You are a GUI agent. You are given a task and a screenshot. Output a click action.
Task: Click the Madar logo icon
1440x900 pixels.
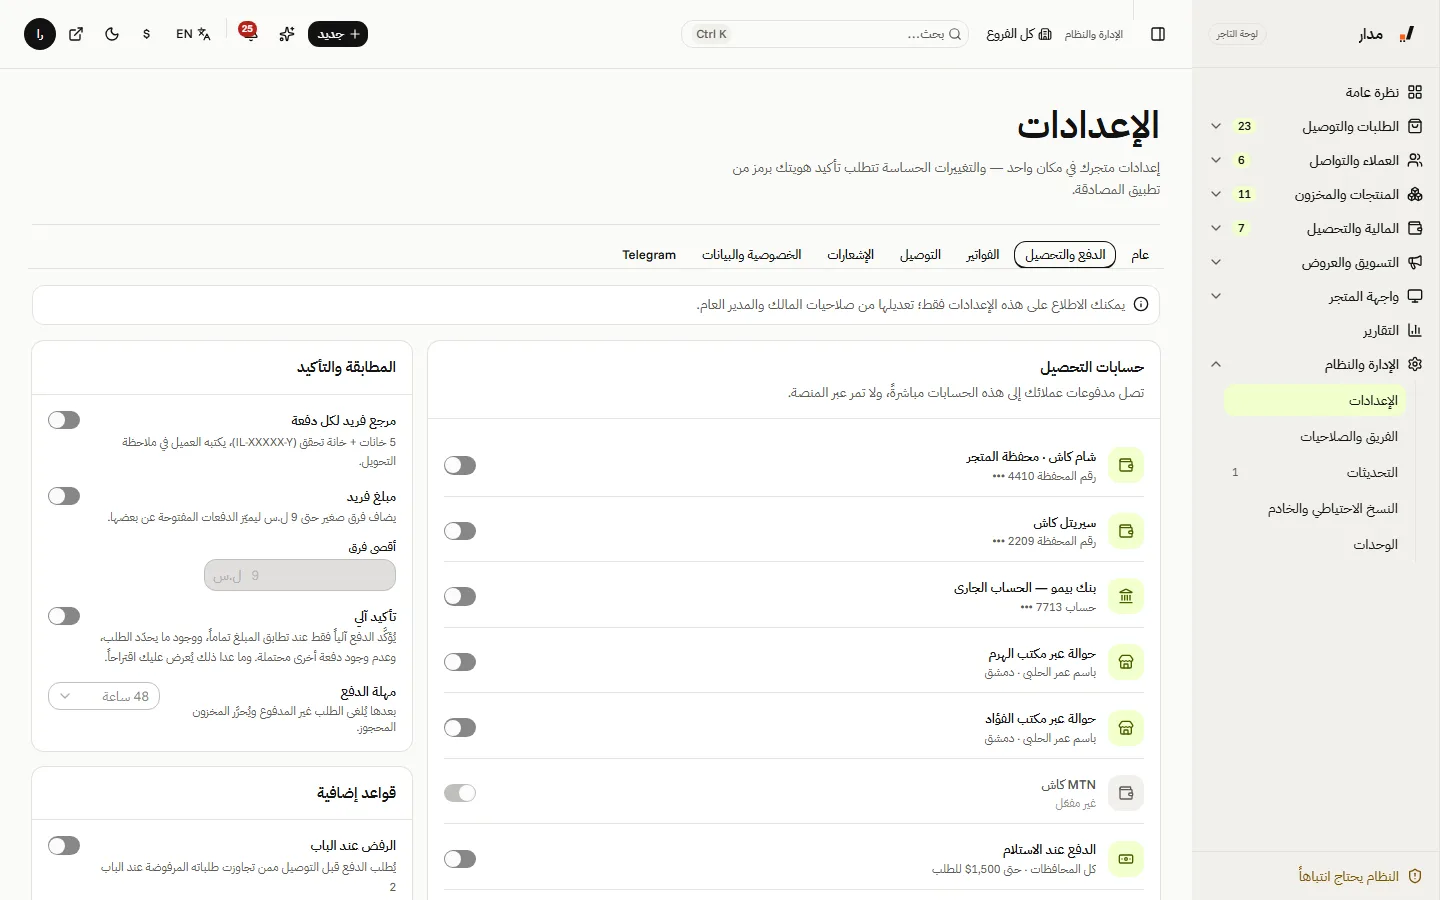1406,34
